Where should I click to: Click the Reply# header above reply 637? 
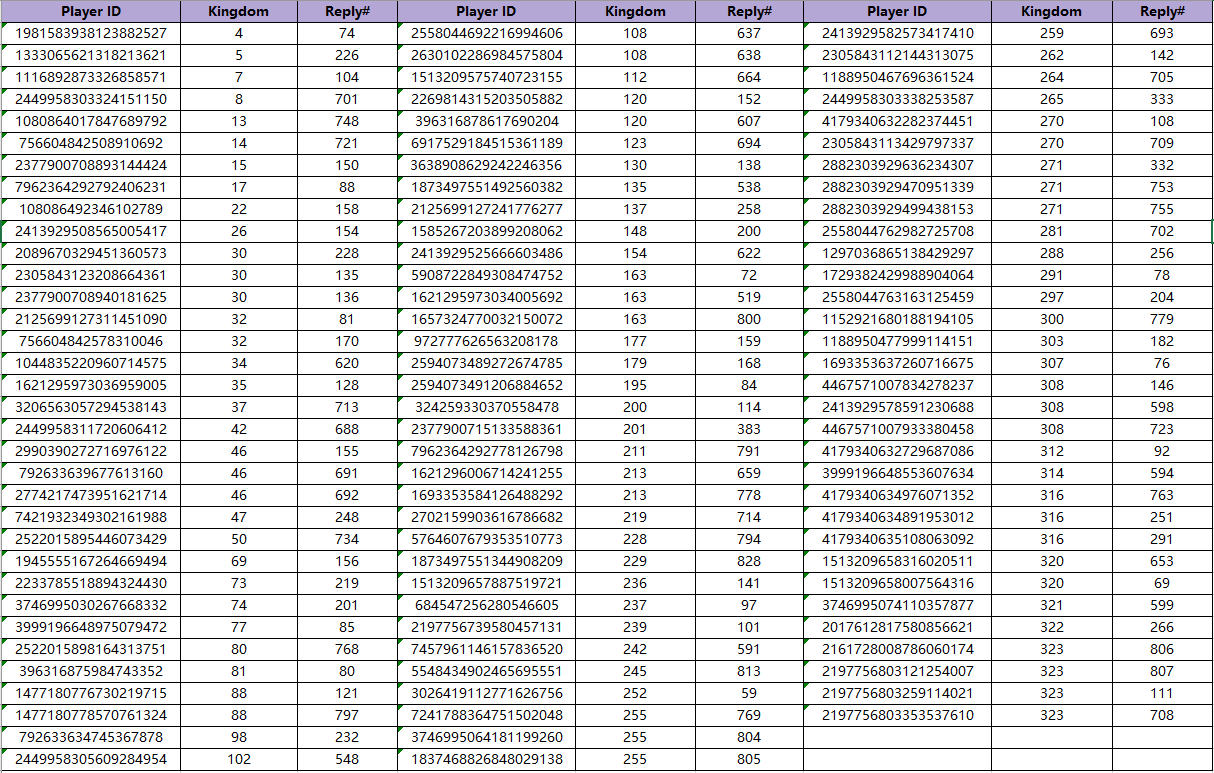pos(749,12)
